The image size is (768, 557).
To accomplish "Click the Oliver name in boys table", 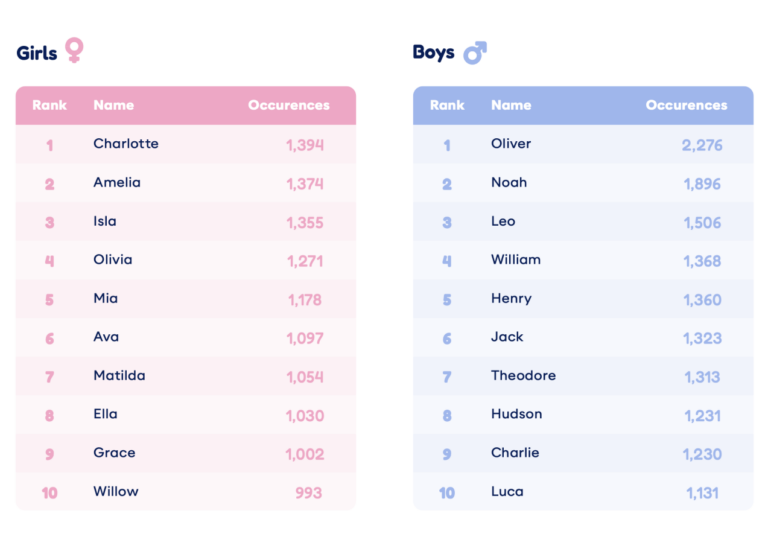I will 511,144.
